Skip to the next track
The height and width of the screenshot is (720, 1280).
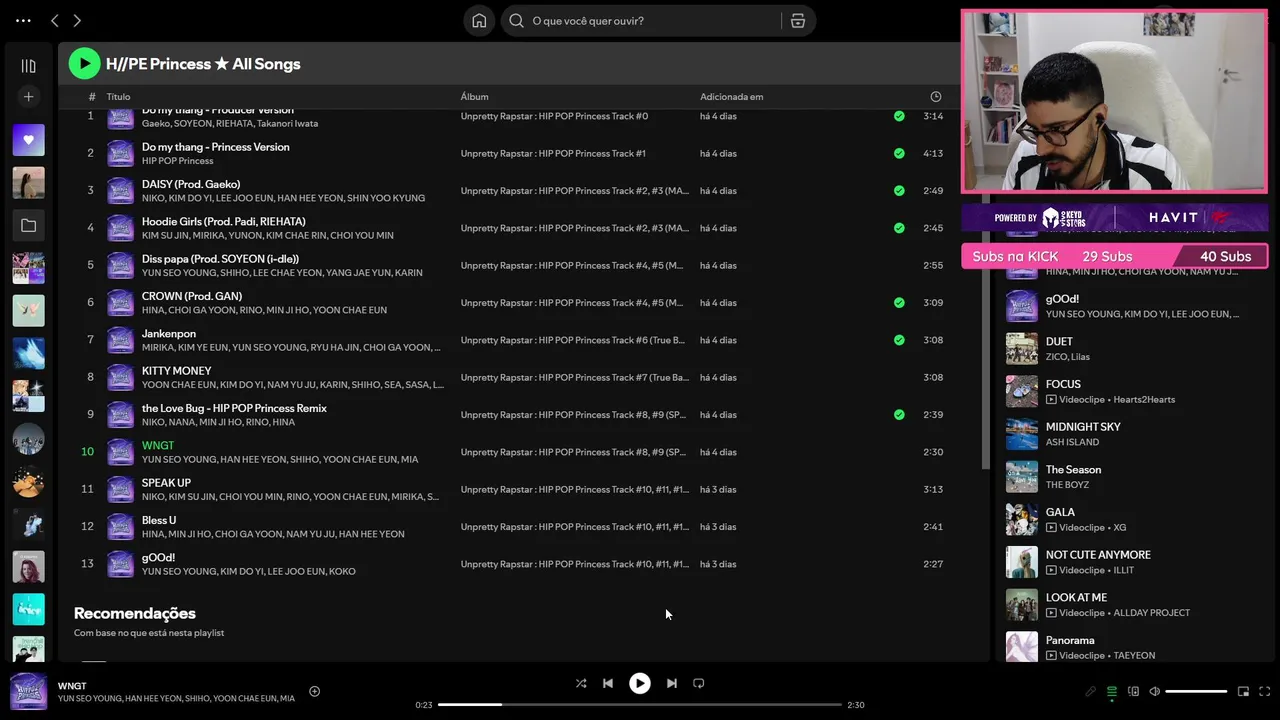(x=672, y=683)
